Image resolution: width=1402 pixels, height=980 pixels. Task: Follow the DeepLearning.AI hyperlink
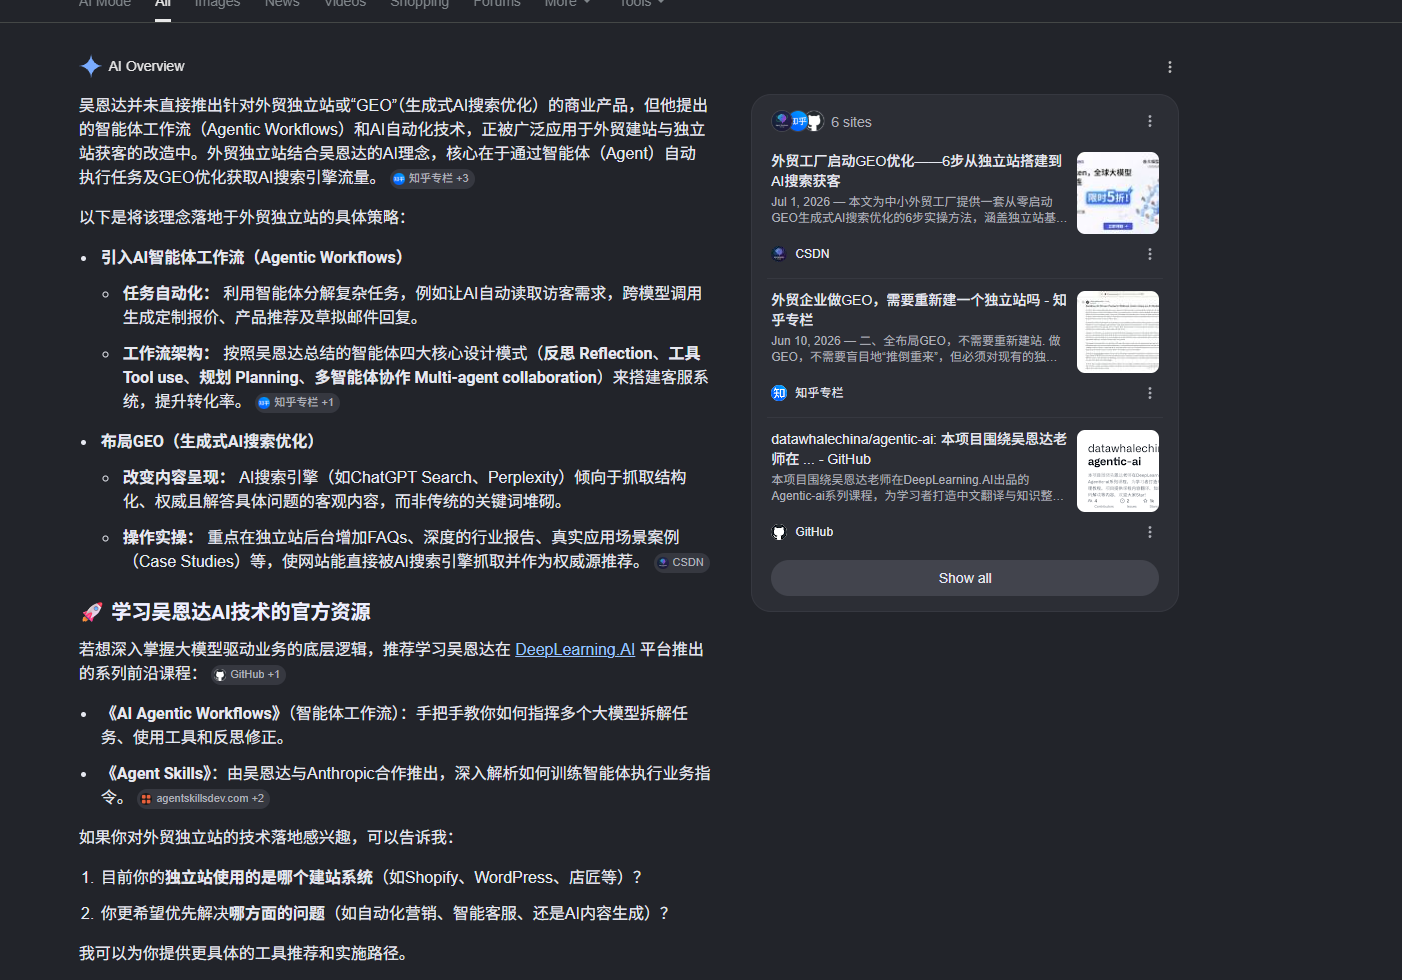point(575,649)
